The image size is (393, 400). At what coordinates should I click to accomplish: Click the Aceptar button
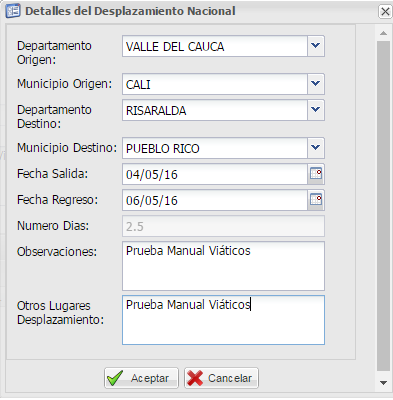[x=141, y=378]
